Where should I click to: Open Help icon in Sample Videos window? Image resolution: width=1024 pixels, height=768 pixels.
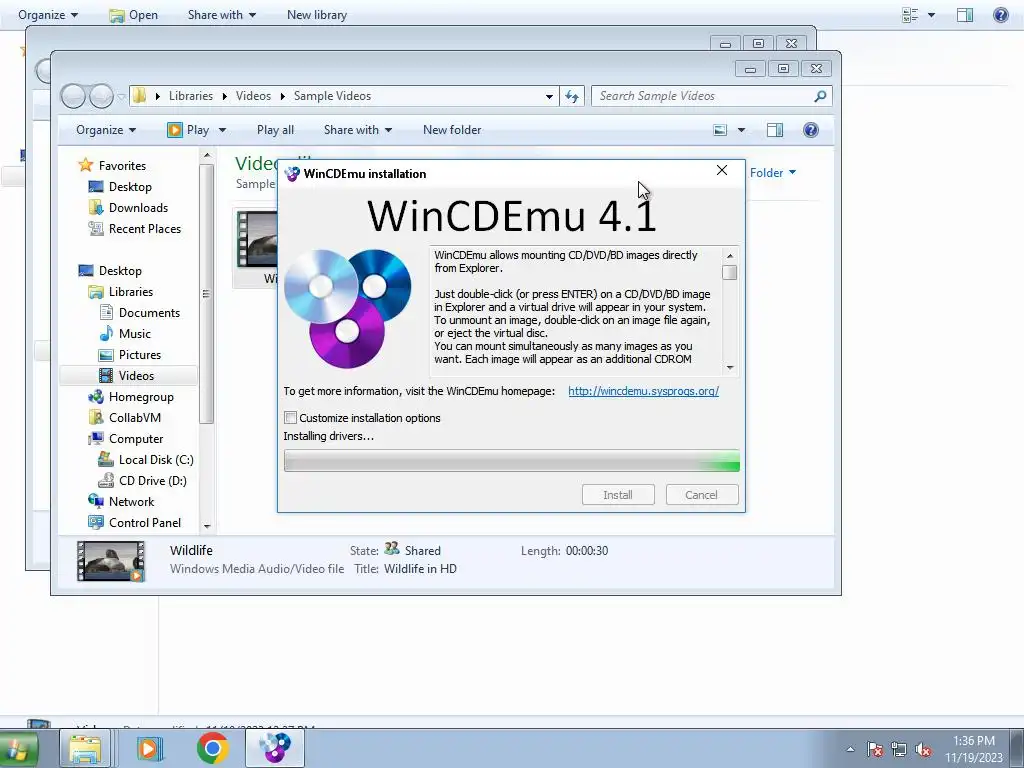pyautogui.click(x=810, y=130)
